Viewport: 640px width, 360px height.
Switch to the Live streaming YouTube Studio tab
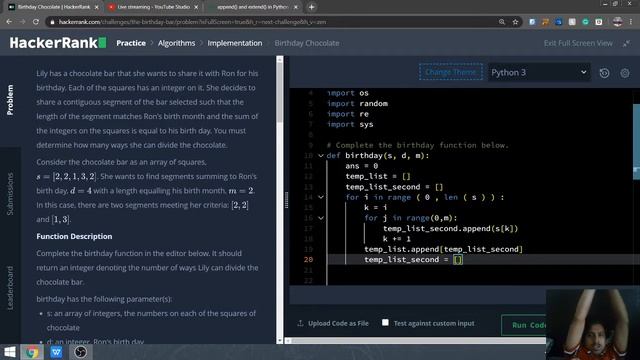pyautogui.click(x=153, y=7)
